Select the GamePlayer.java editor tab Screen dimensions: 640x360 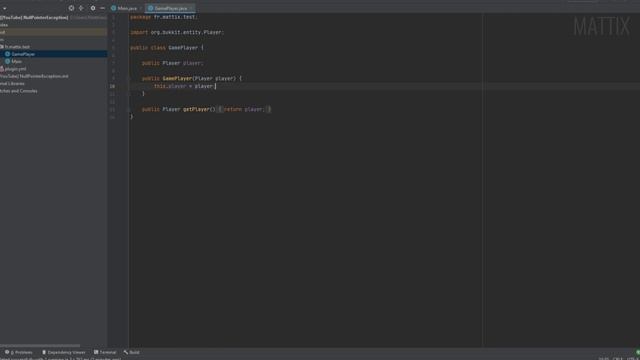point(171,8)
